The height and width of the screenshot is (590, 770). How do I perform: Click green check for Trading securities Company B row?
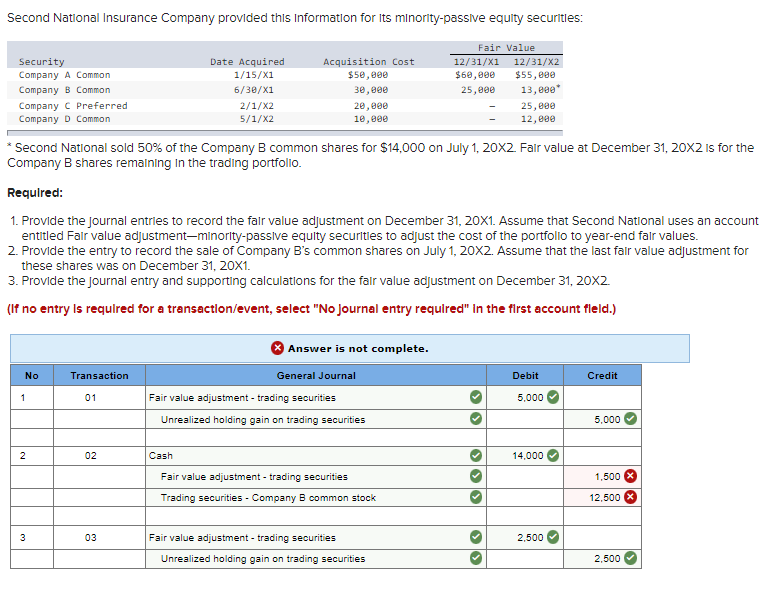point(476,497)
